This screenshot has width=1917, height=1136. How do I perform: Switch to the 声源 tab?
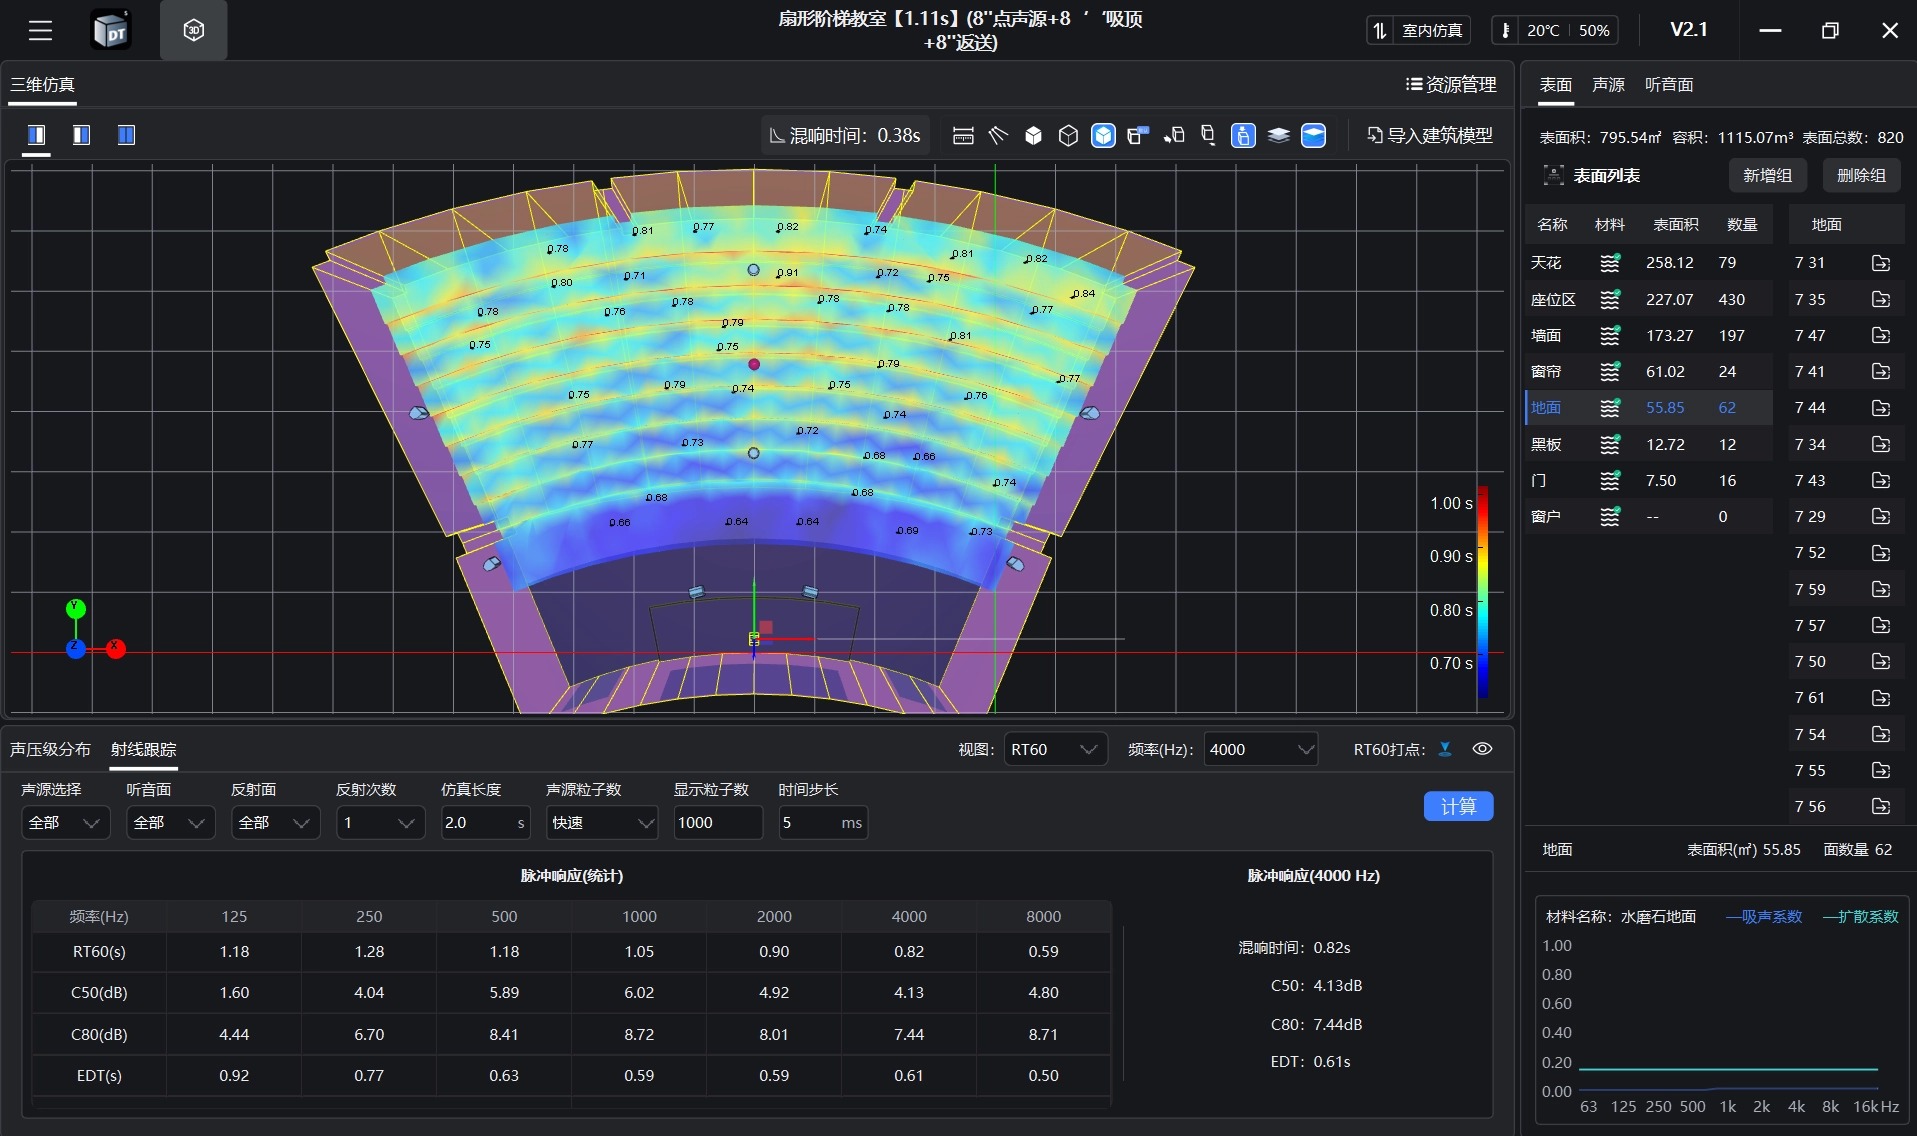click(1607, 85)
